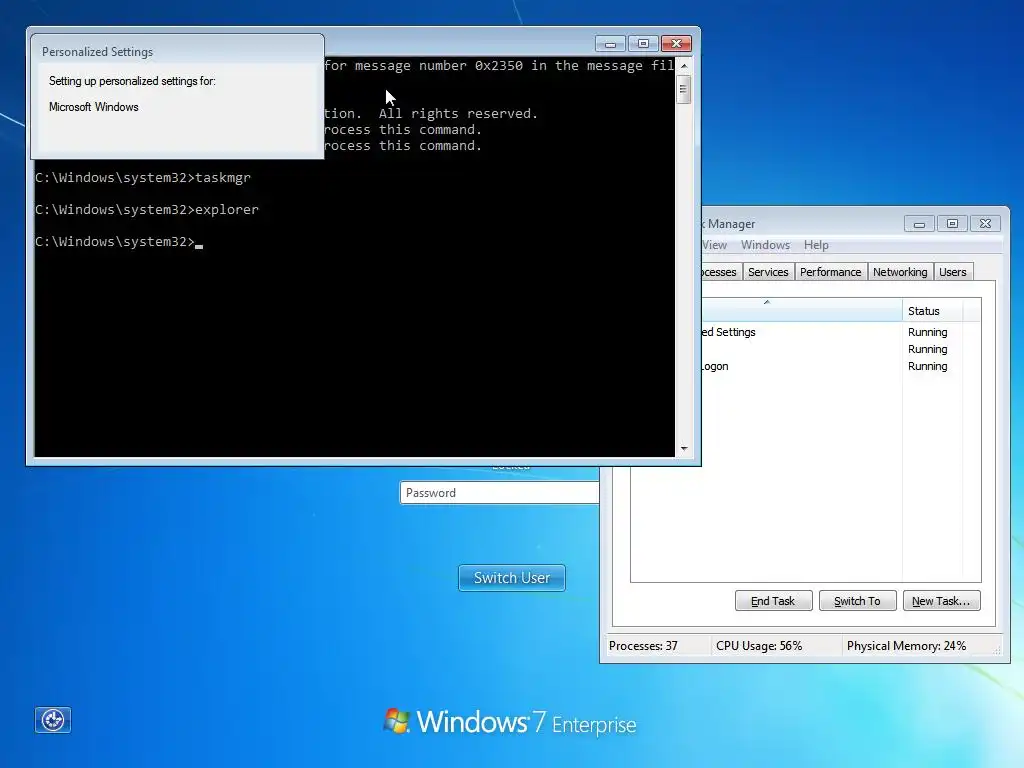Viewport: 1024px width, 768px height.
Task: Click 'Physical Memory: 24%' status entry
Action: coord(906,646)
